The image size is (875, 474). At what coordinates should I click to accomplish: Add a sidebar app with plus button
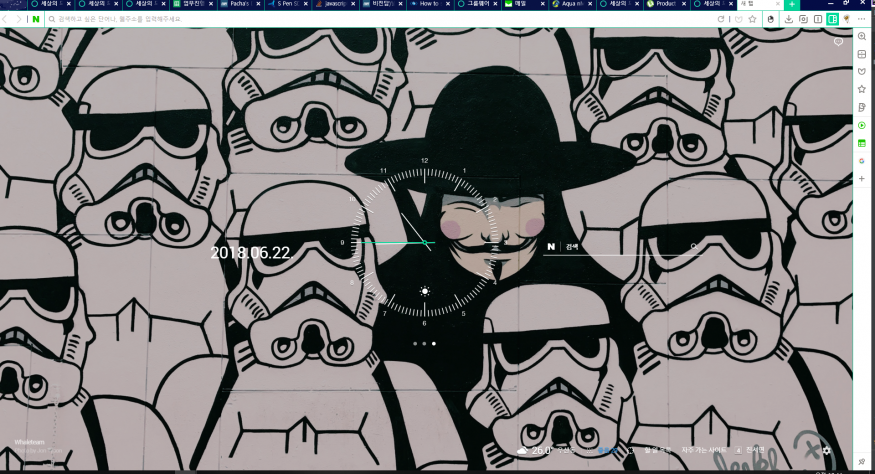point(862,179)
